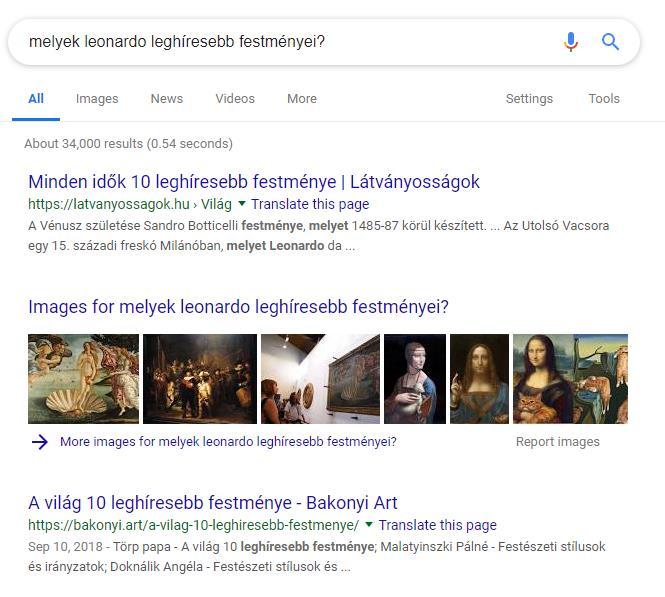
Task: Open the Lady with an Ermine thumbnail
Action: [415, 379]
